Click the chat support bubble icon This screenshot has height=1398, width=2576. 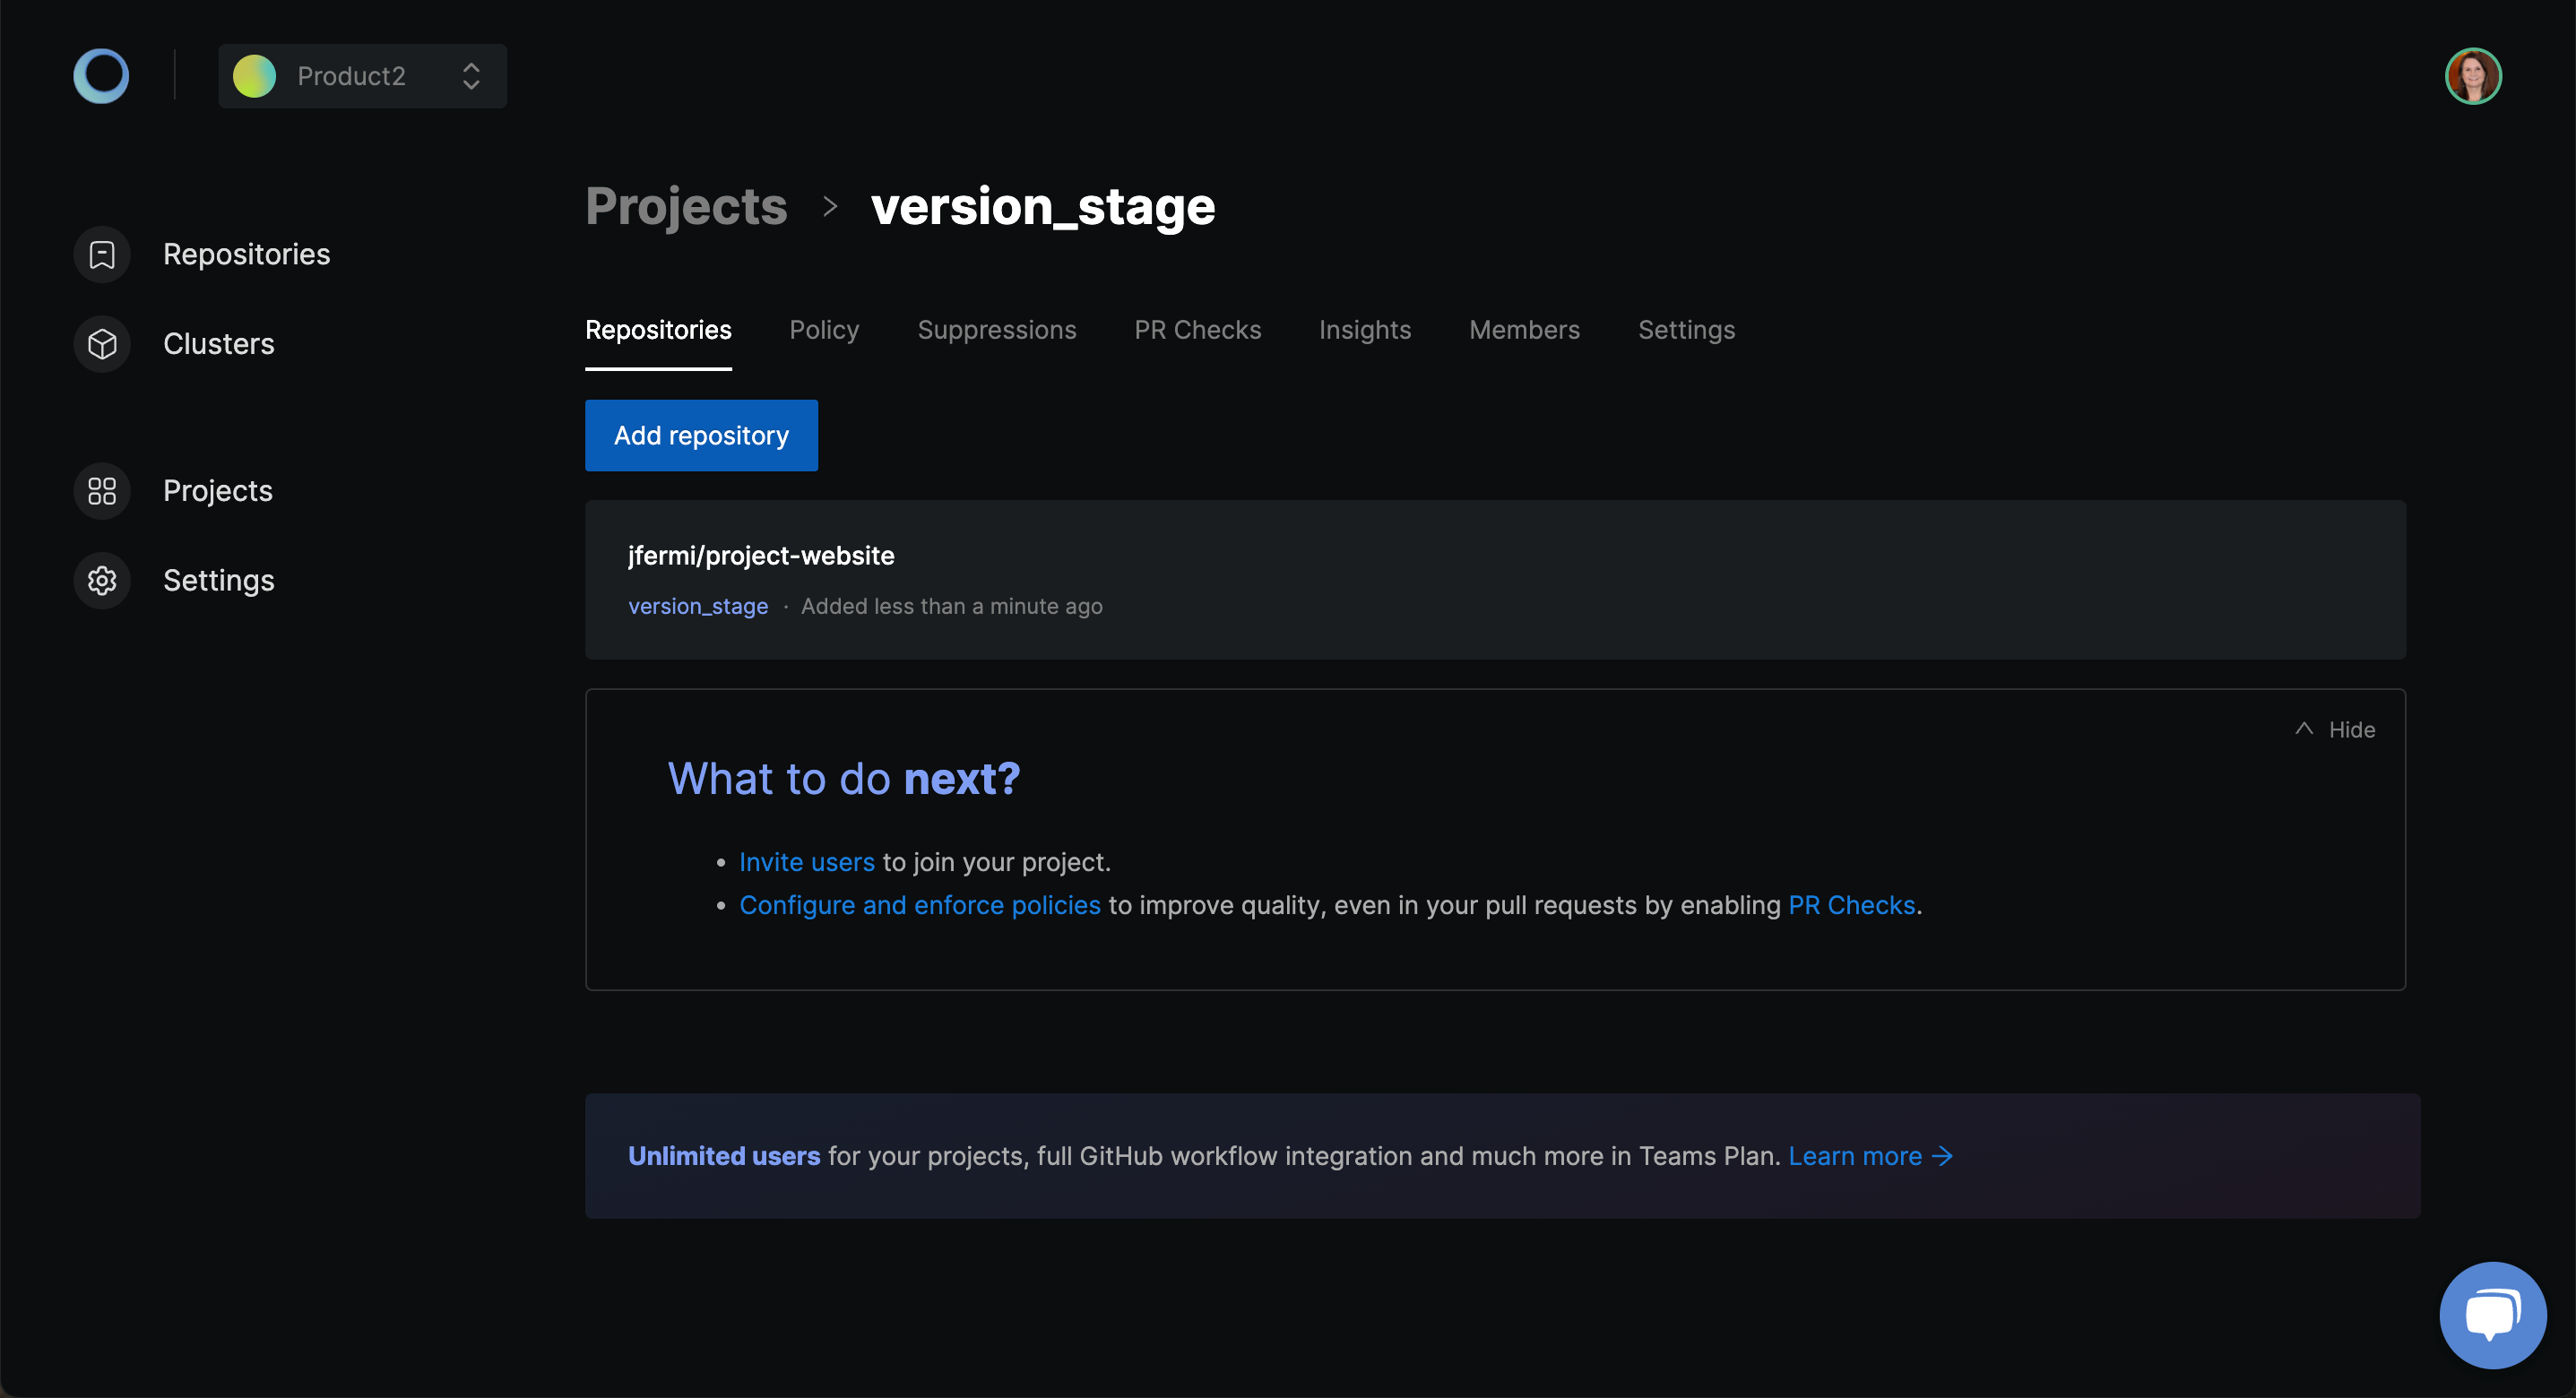pyautogui.click(x=2494, y=1308)
